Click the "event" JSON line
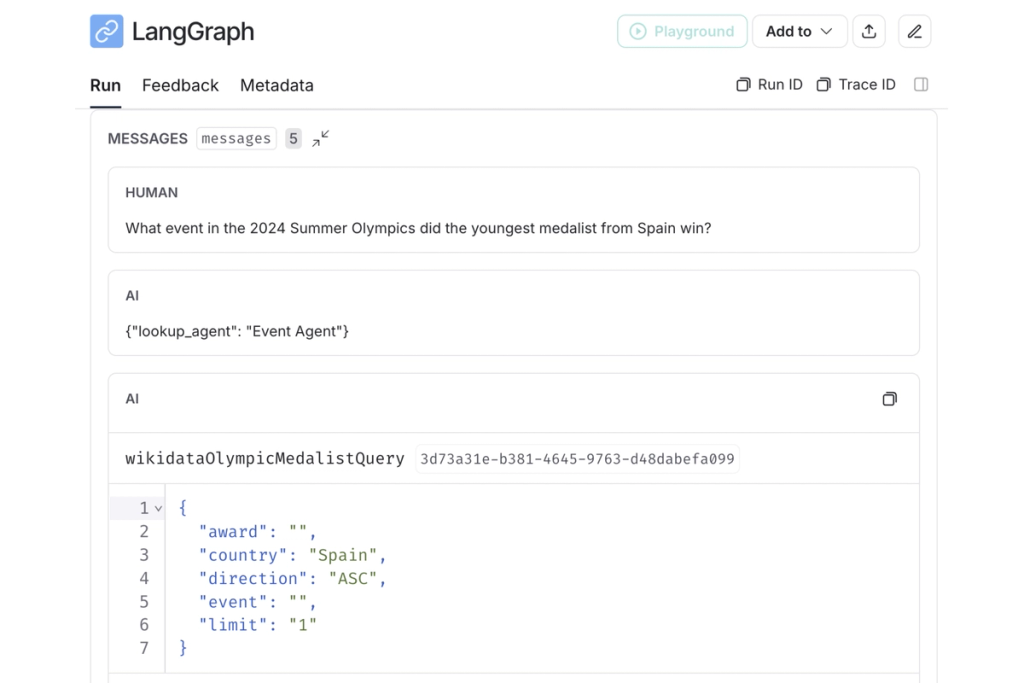The image size is (1024, 683). click(258, 601)
